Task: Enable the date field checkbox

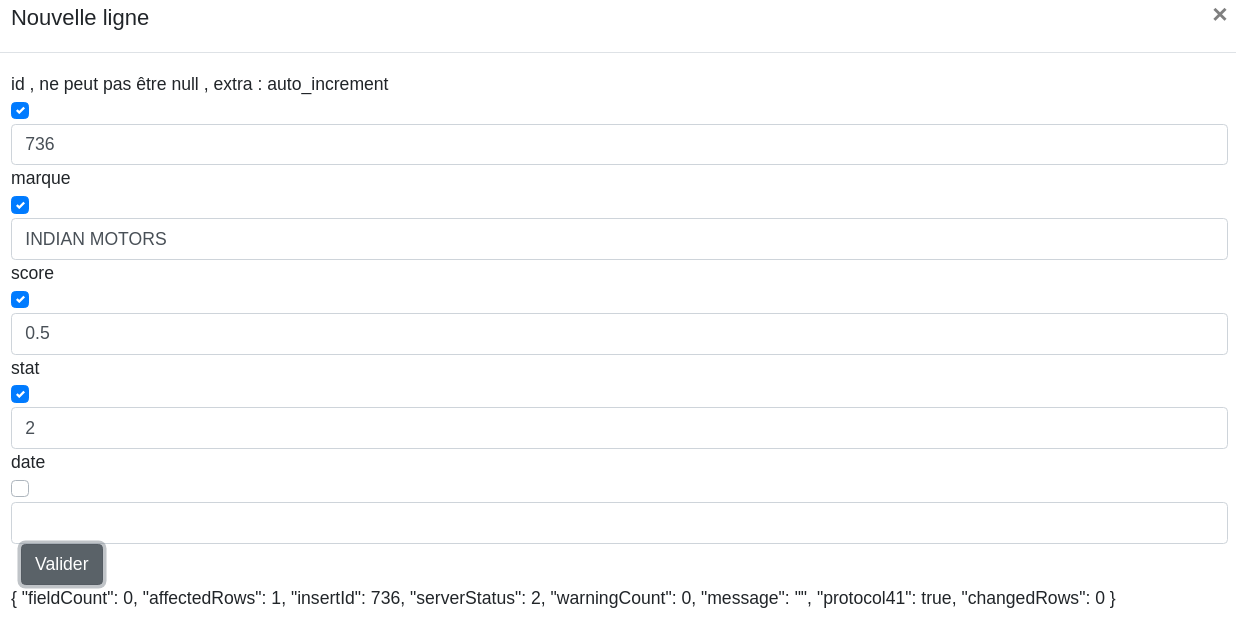Action: tap(20, 489)
